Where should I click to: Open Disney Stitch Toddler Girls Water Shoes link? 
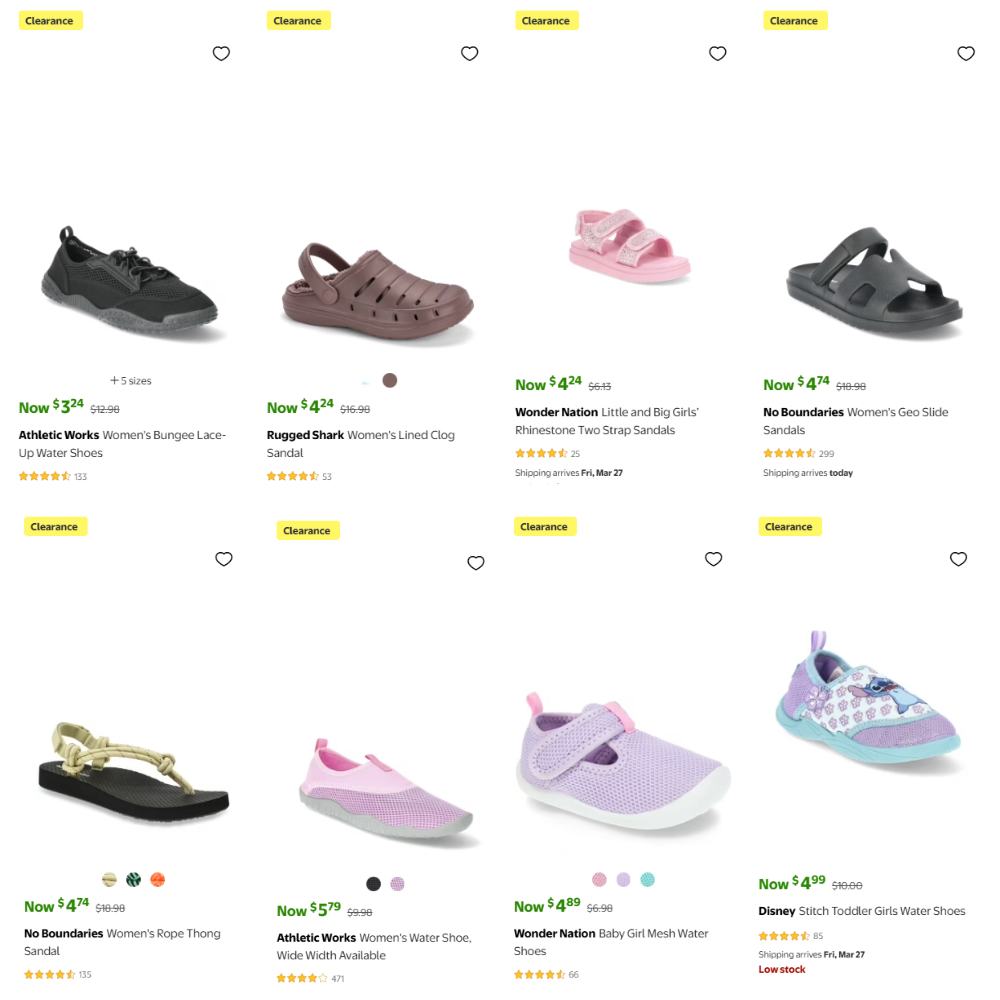862,911
